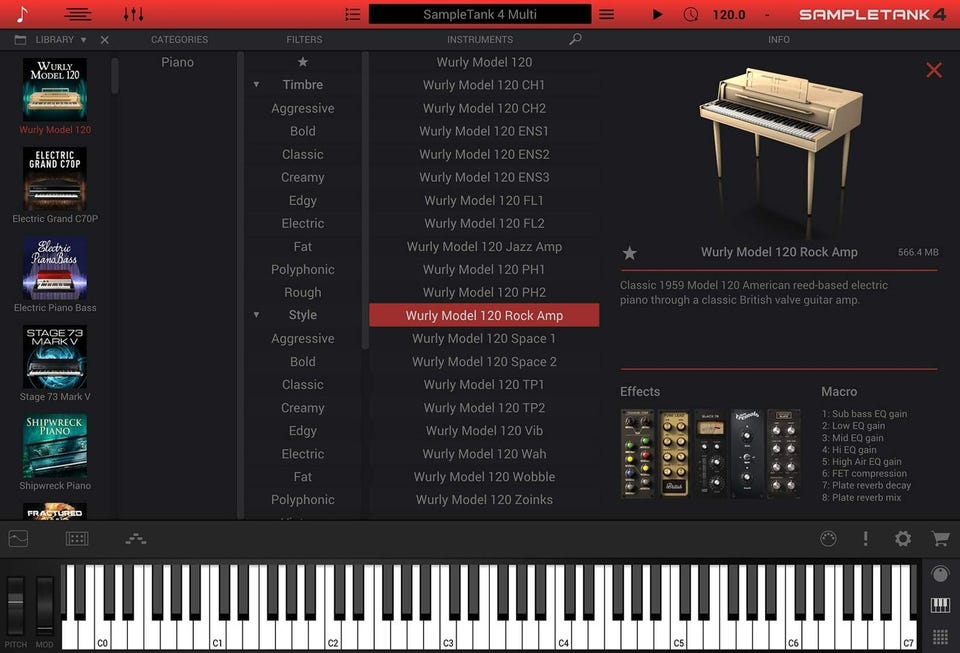
Task: Open the first channel strip effect thumbnail
Action: coord(637,453)
